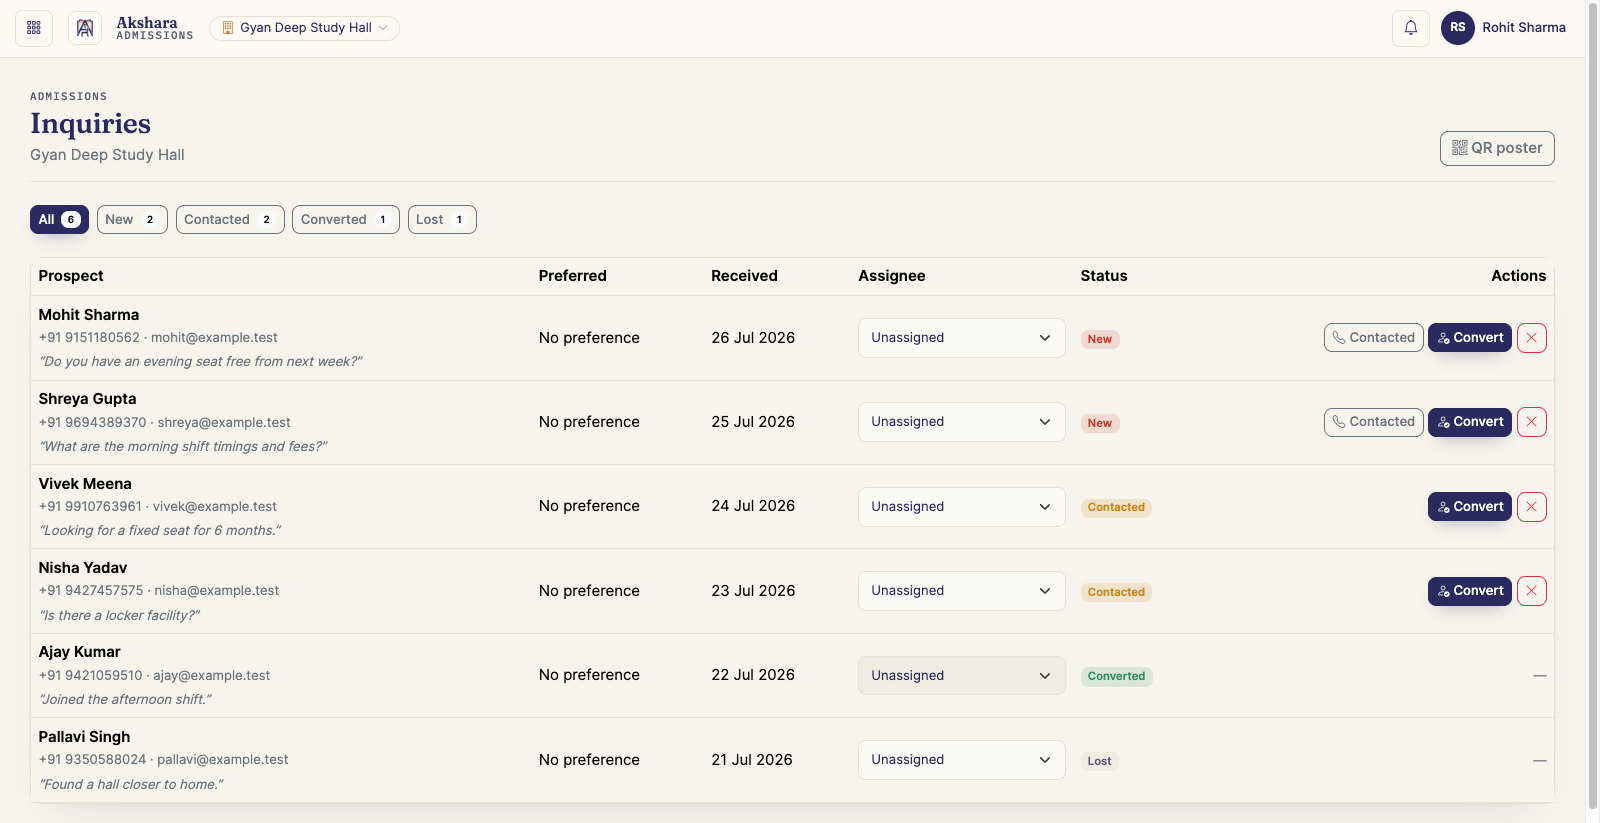Click the received date 26 Jul 2026
The image size is (1600, 823).
pyautogui.click(x=753, y=338)
